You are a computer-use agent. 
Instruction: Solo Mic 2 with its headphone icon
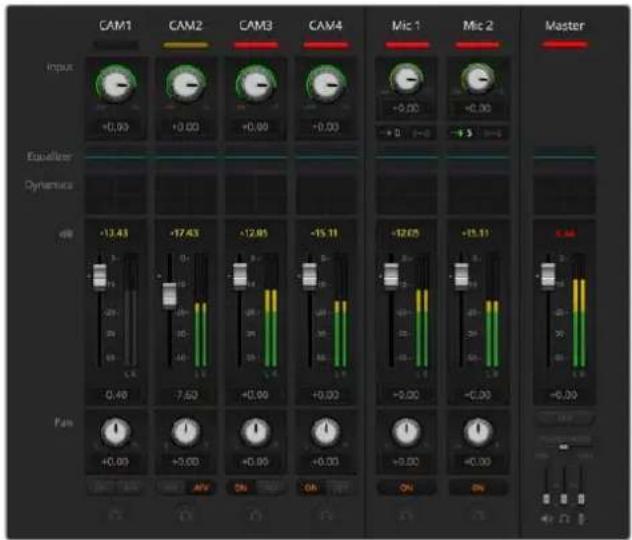coord(478,515)
